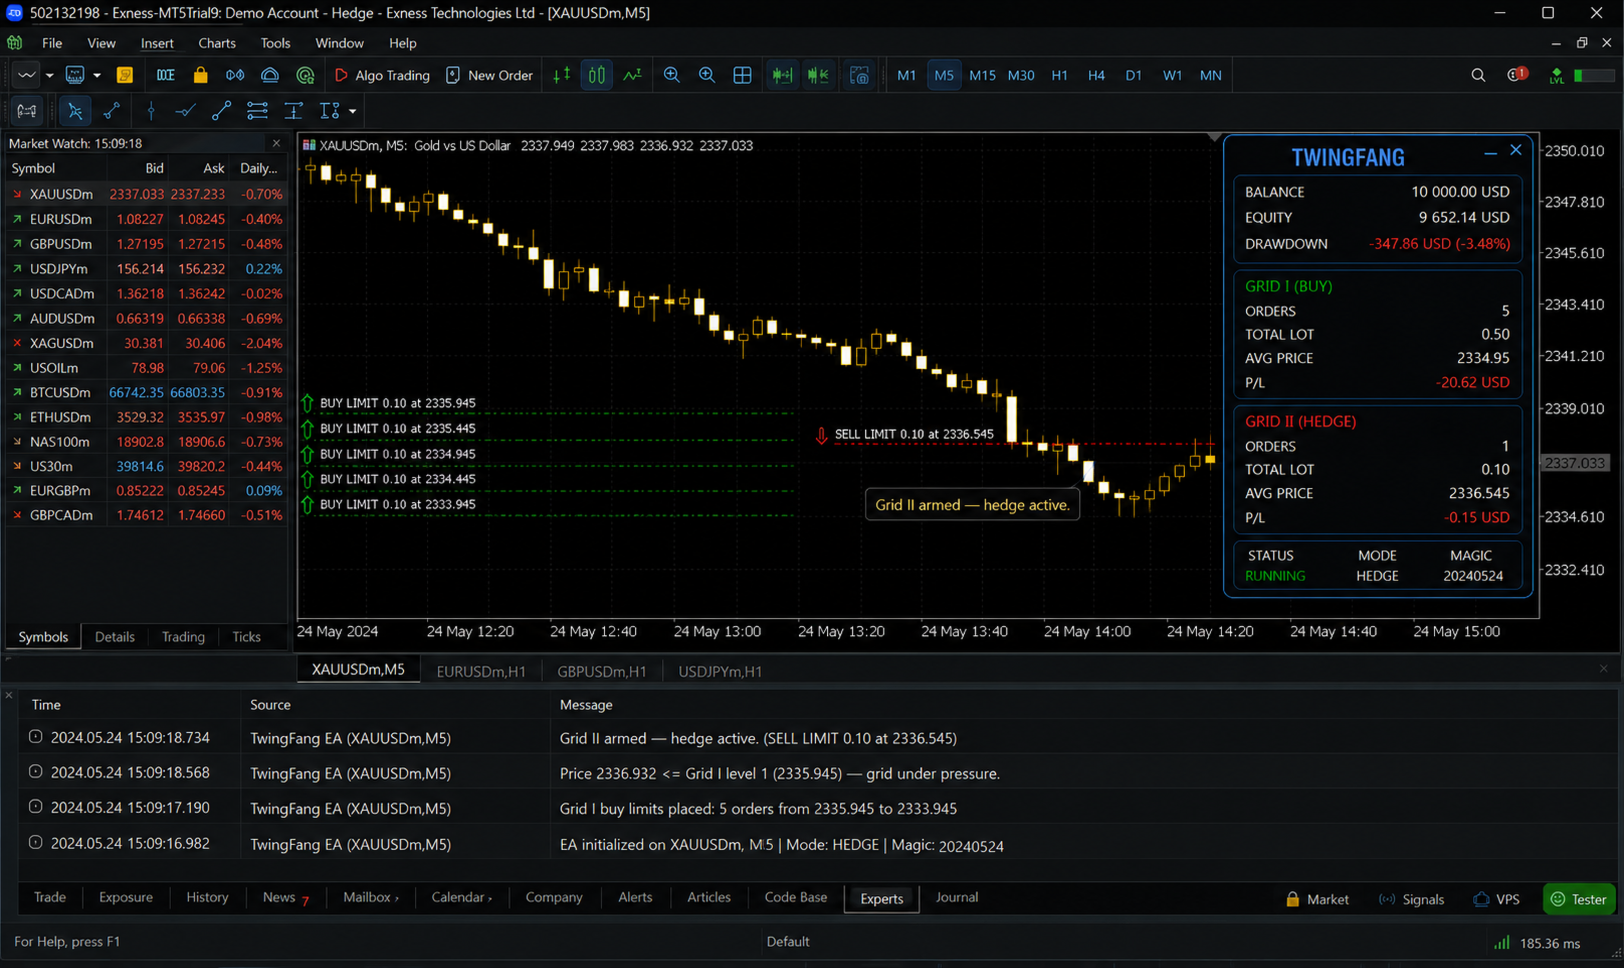
Task: Open the USDJPYm,H1 chart tab
Action: click(x=720, y=671)
